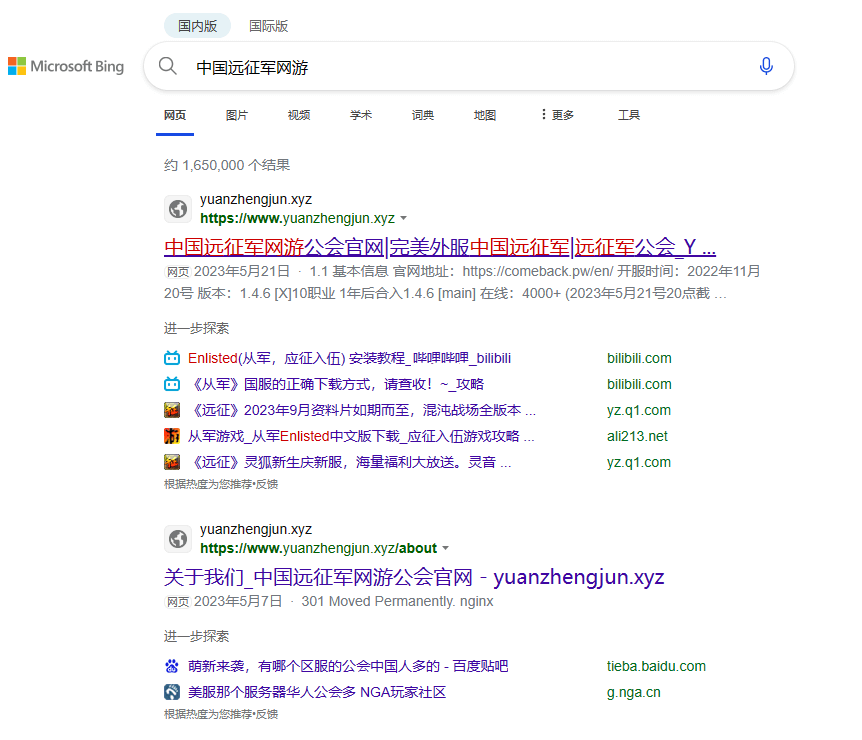Expand the dropdown arrow after first result URL
Viewport: 862px width, 740px height.
(404, 218)
